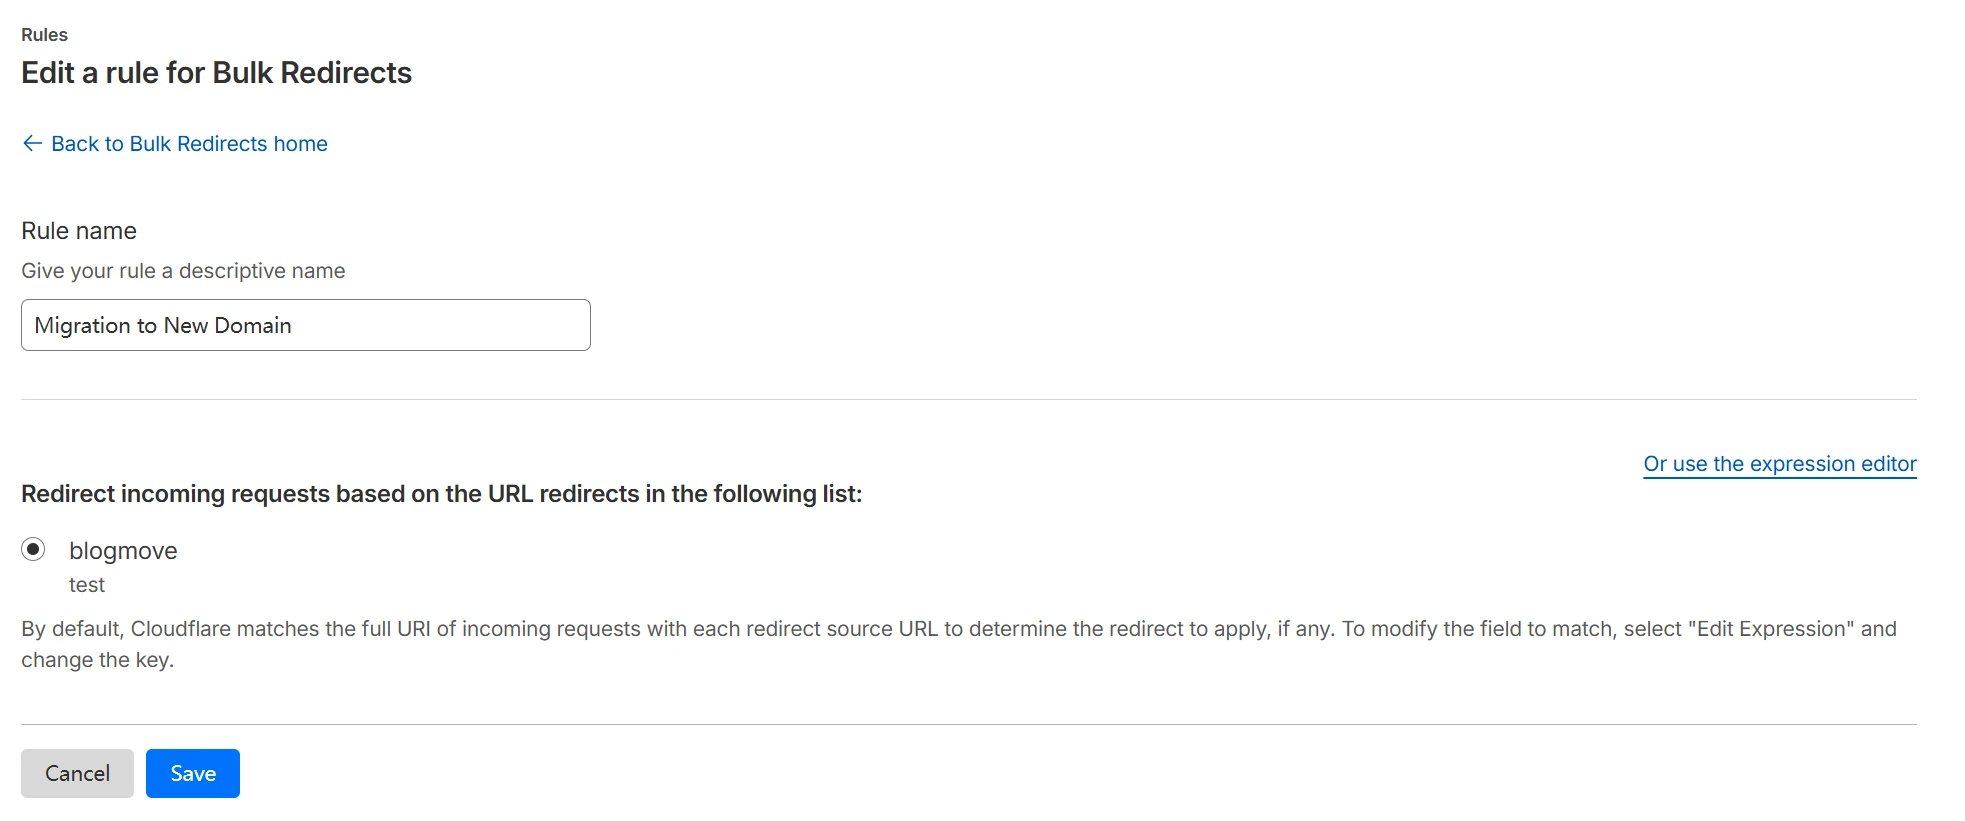Focus the Rule name input field
This screenshot has width=1965, height=821.
[305, 325]
